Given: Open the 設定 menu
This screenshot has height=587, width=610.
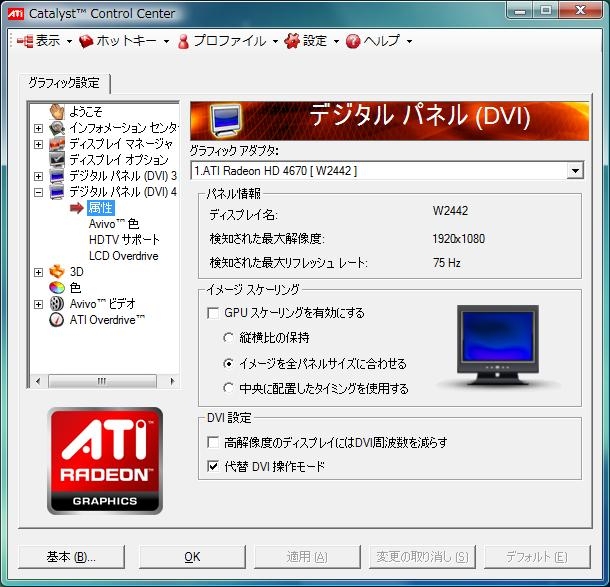Looking at the screenshot, I should pyautogui.click(x=315, y=41).
